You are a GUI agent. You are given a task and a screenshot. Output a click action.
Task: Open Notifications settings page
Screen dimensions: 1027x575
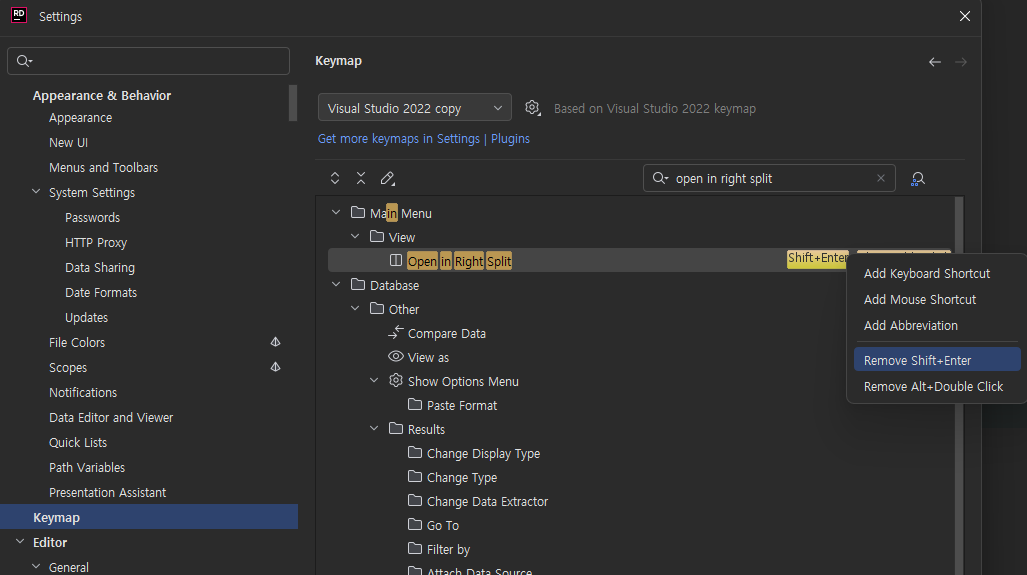tap(83, 392)
